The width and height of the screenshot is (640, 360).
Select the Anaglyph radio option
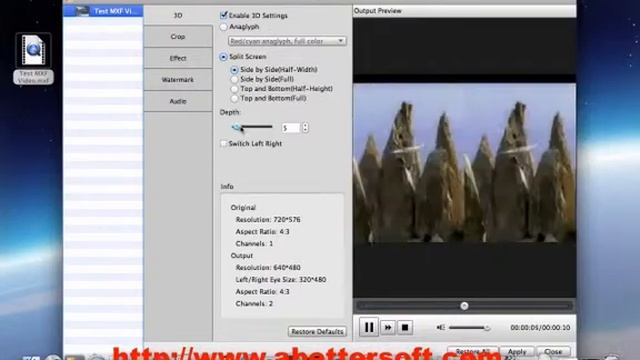(x=223, y=27)
